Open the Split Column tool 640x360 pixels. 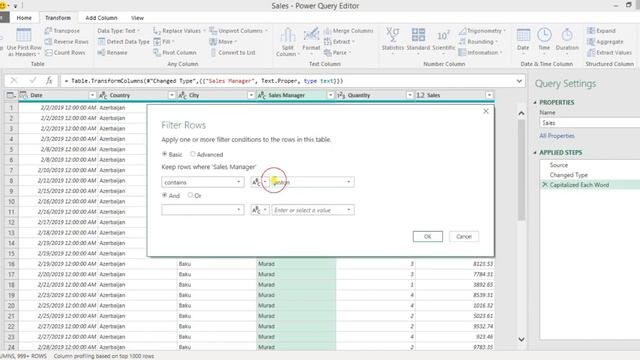(x=288, y=42)
